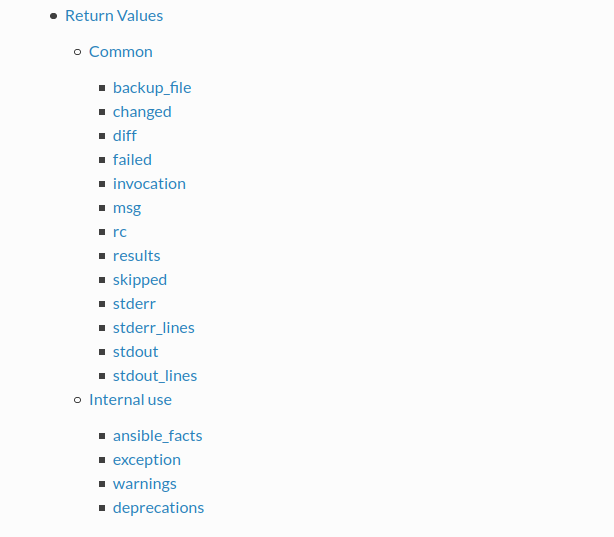The image size is (614, 537).
Task: Select the invocation link
Action: tap(149, 184)
